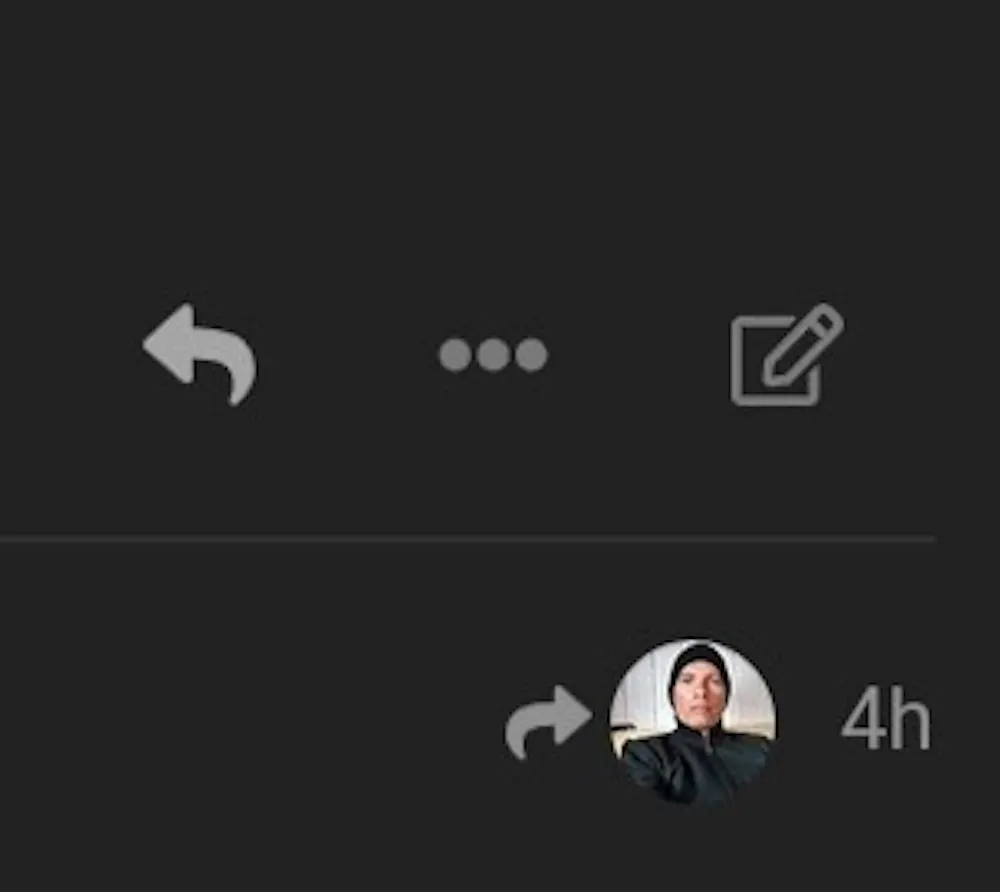Viewport: 1000px width, 892px height.
Task: Click the edit note icon at right
Action: (x=787, y=355)
